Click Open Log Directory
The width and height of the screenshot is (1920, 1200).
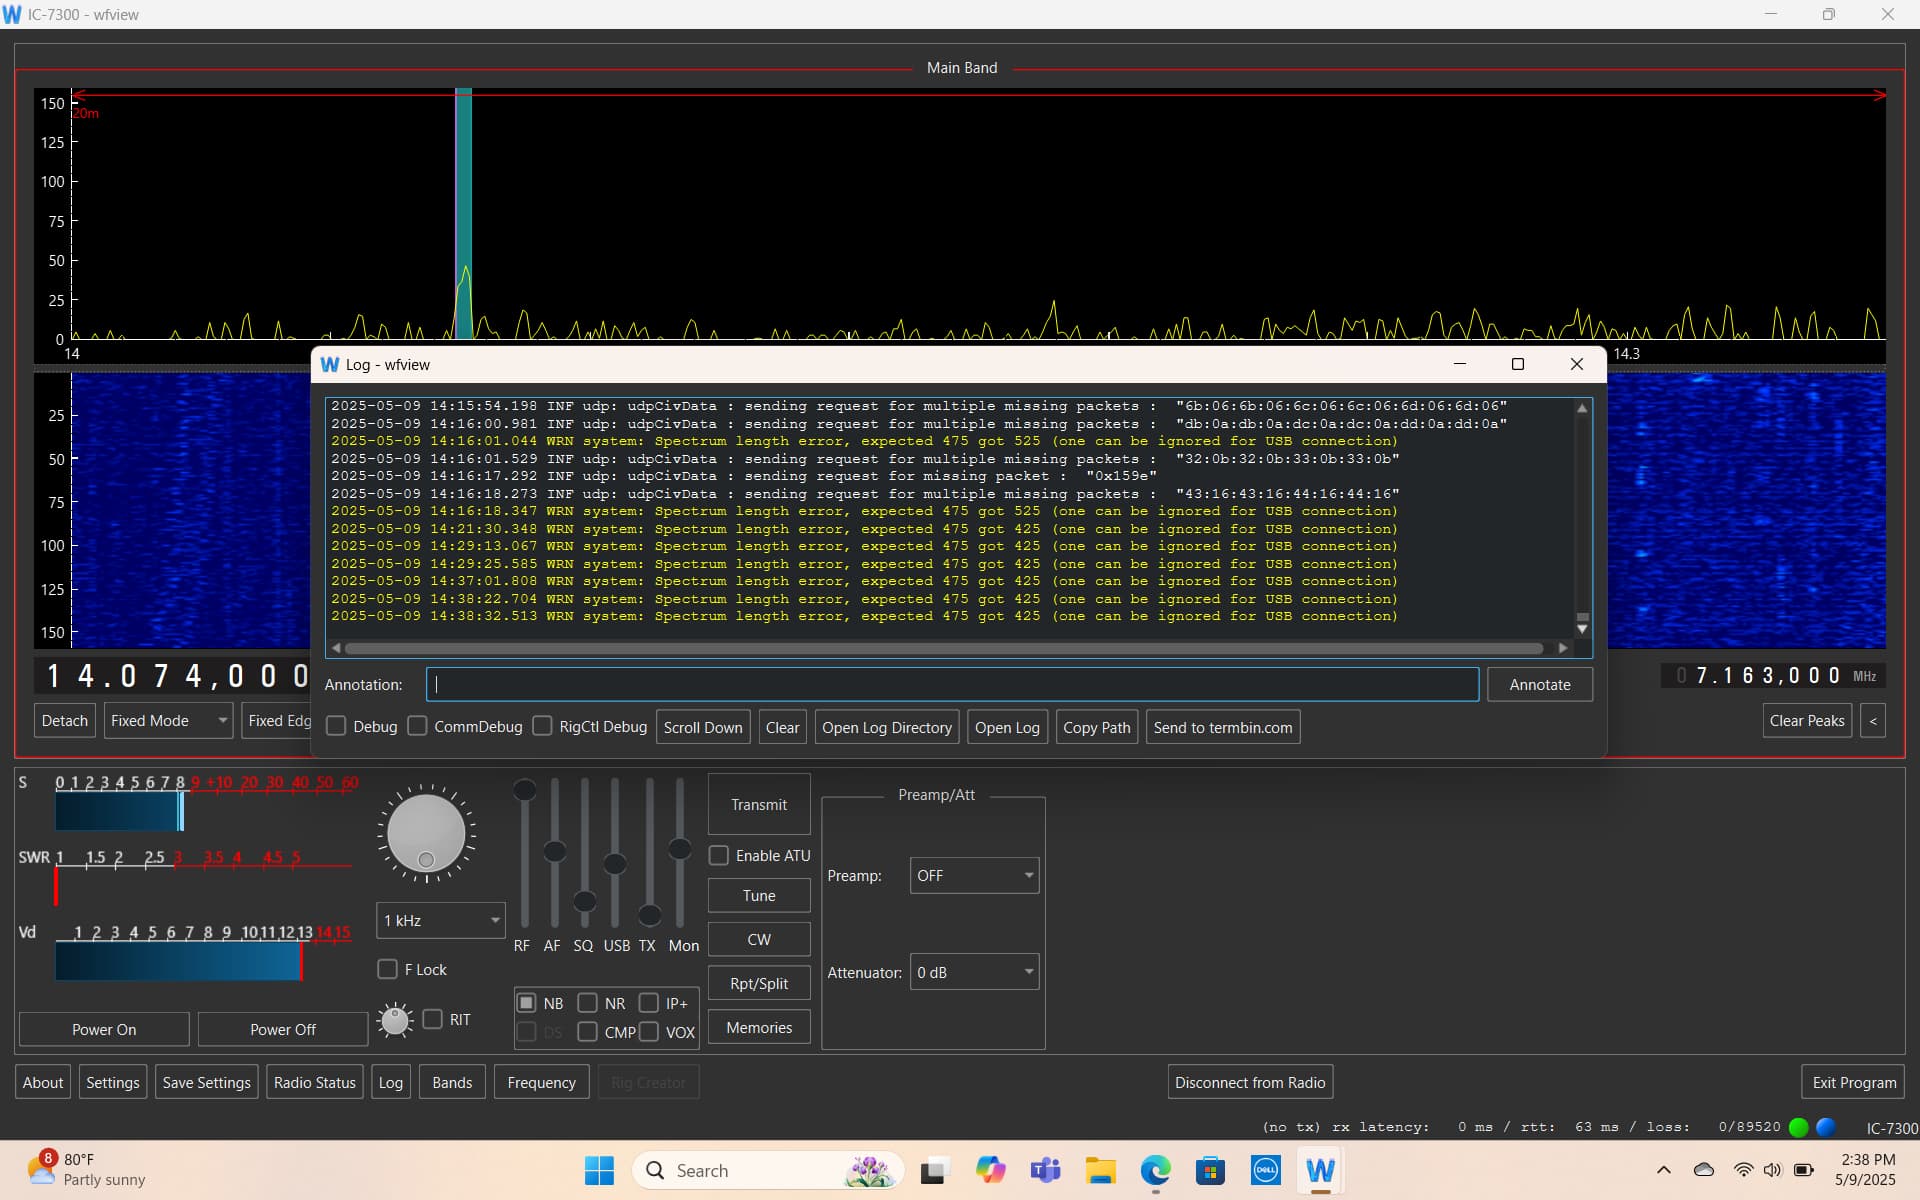(x=887, y=727)
